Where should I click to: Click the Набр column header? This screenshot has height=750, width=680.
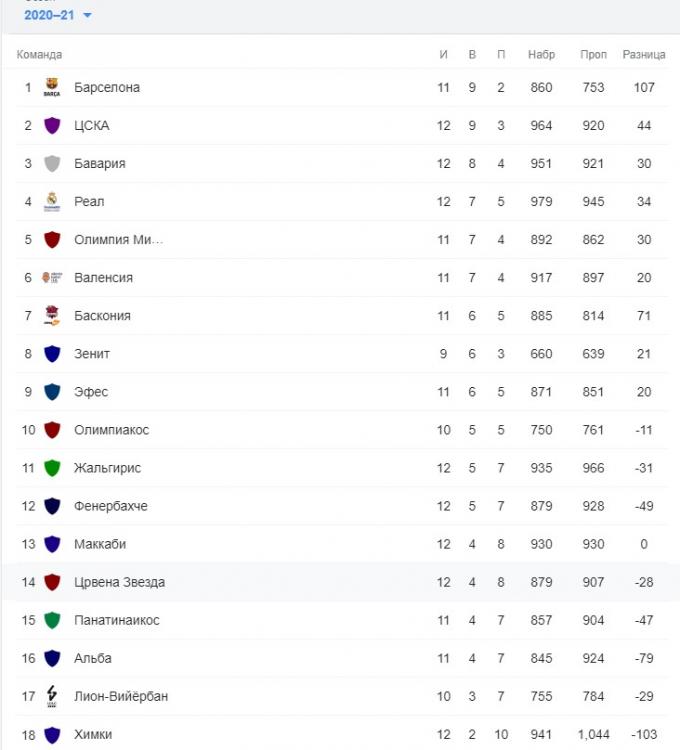(x=541, y=54)
